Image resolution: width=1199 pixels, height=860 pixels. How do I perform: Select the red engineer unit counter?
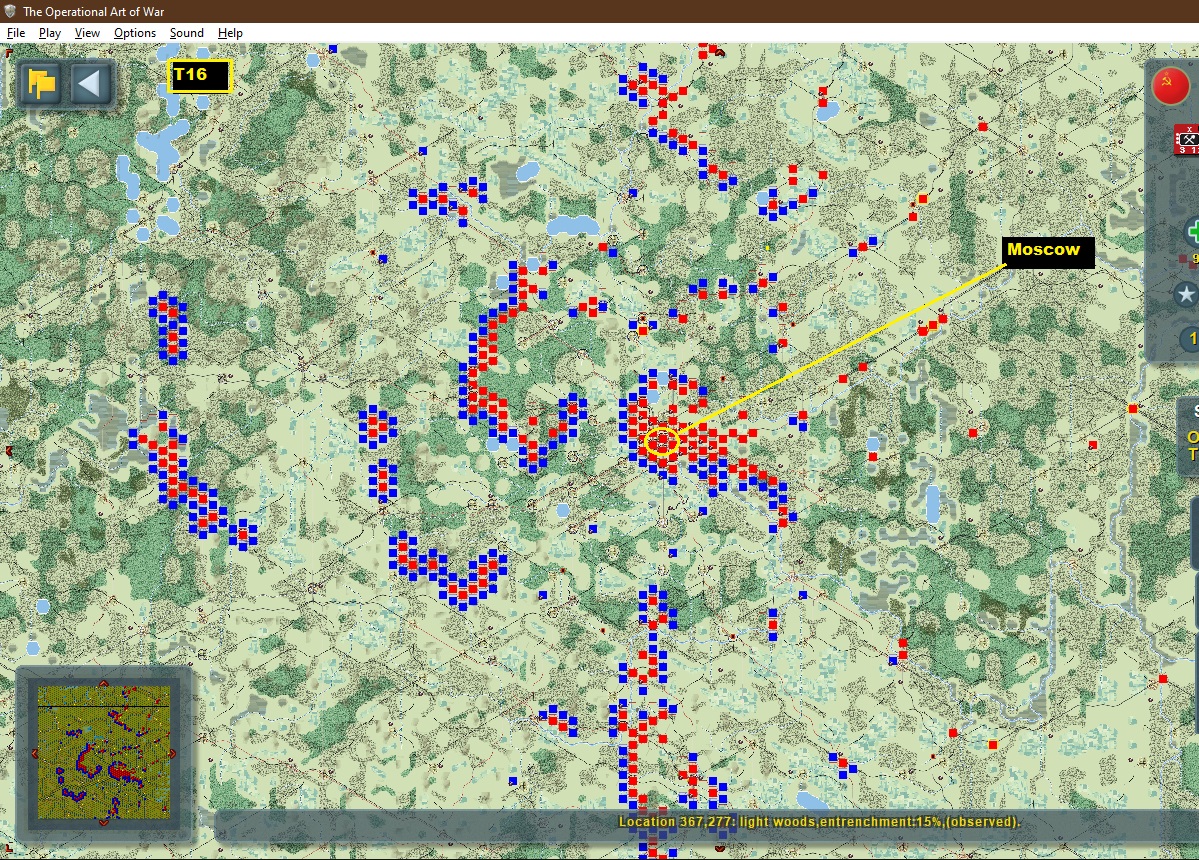(1186, 140)
